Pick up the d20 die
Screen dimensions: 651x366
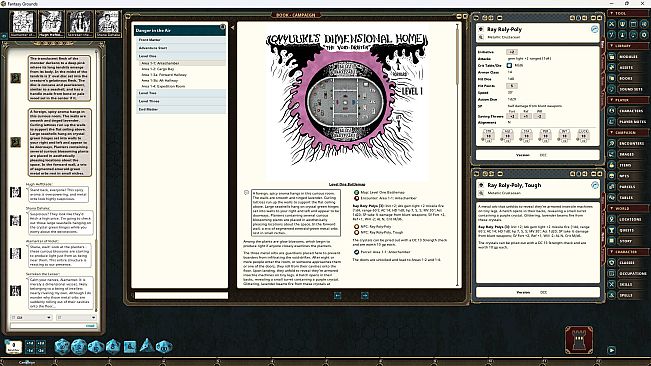click(62, 346)
